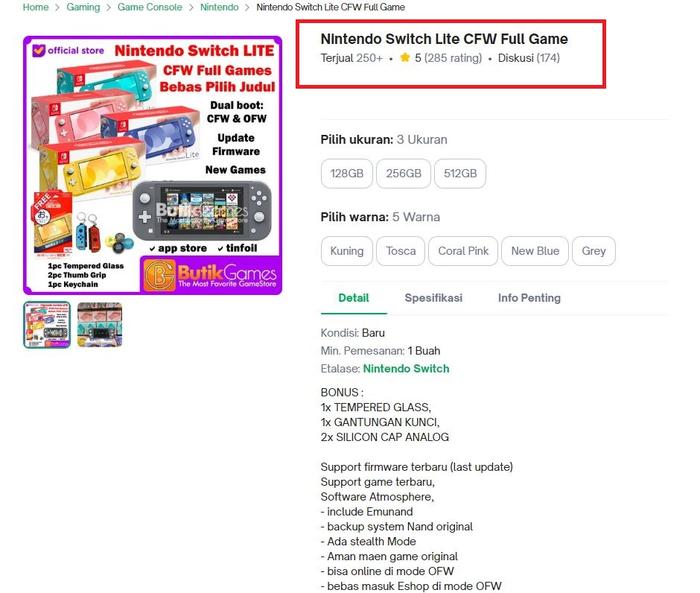Go to Home breadcrumb link

pos(36,7)
